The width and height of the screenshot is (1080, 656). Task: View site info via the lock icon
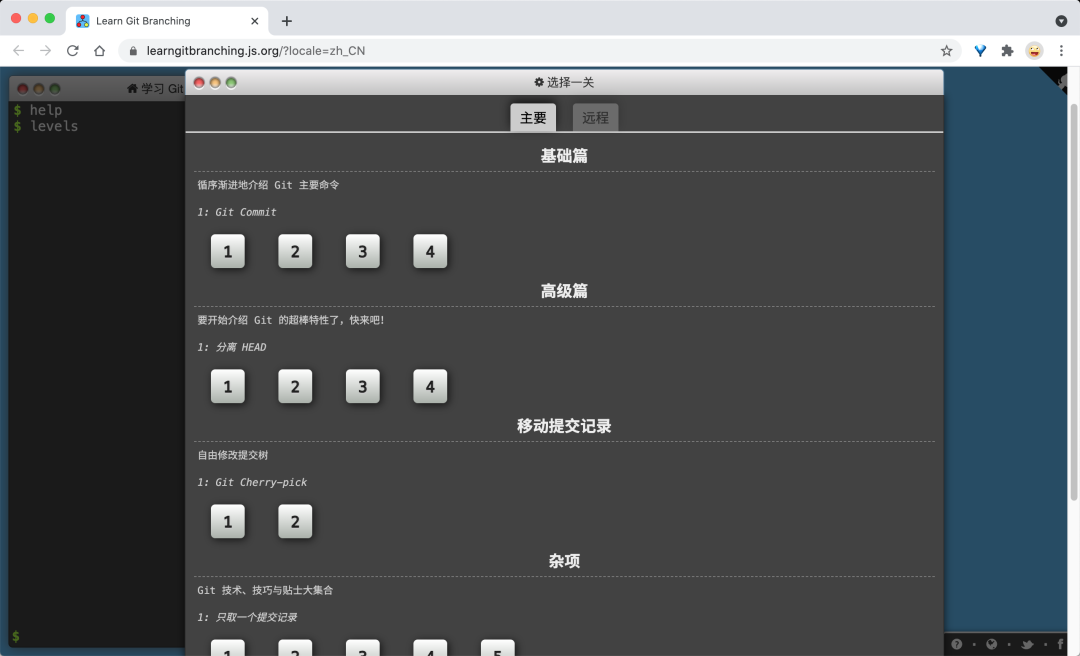[x=133, y=50]
